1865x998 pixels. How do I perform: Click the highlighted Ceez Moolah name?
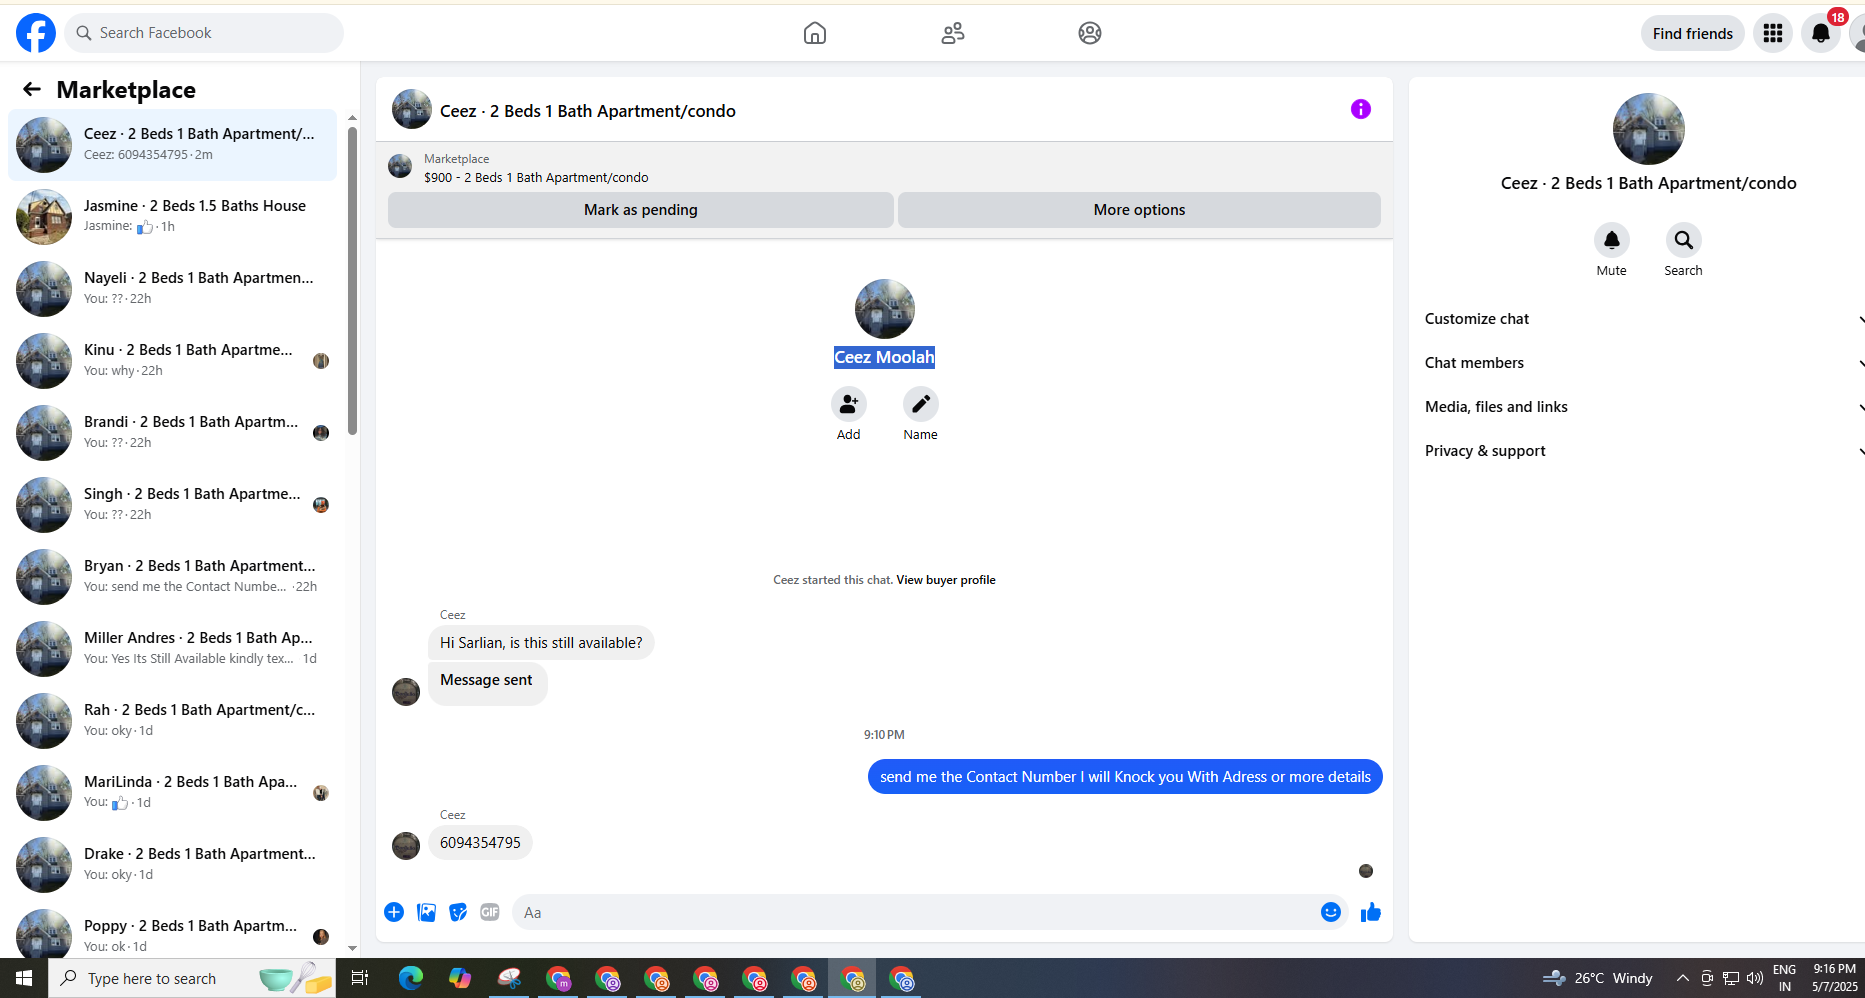click(885, 357)
